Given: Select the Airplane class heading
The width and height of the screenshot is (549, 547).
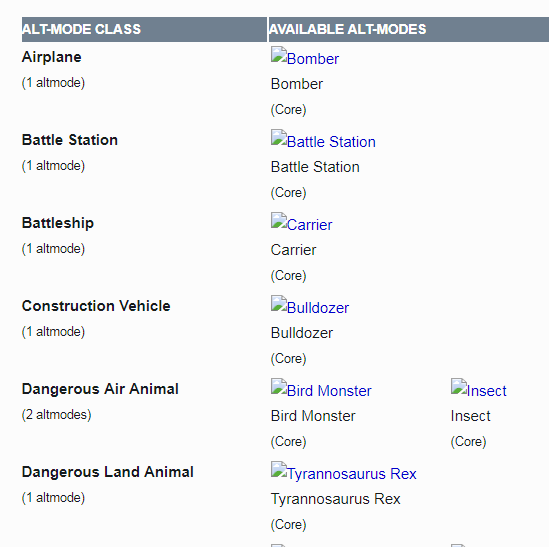Looking at the screenshot, I should (51, 57).
